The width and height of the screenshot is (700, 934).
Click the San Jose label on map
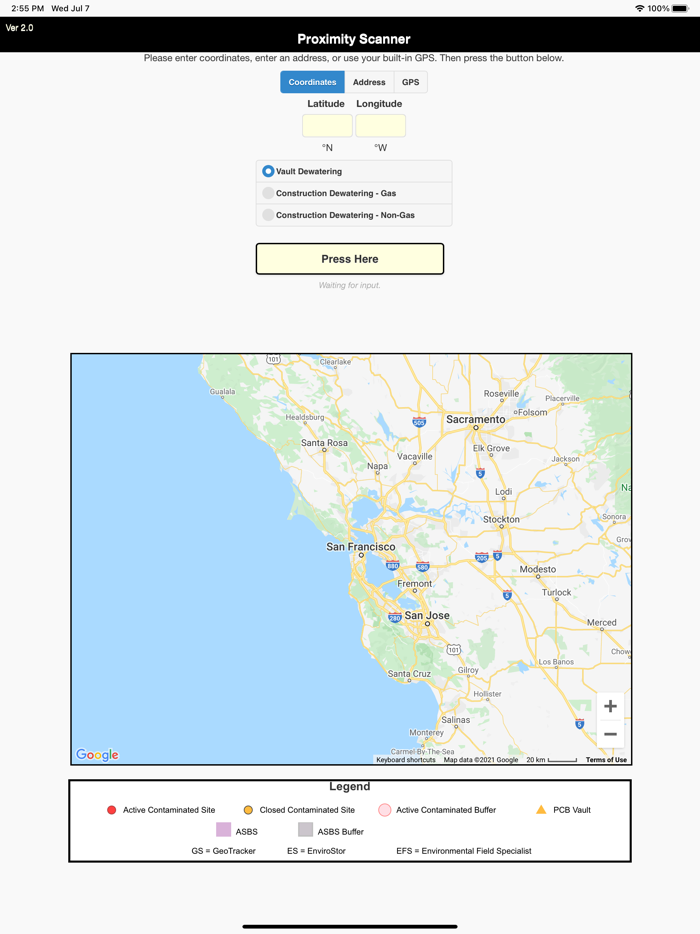[427, 615]
